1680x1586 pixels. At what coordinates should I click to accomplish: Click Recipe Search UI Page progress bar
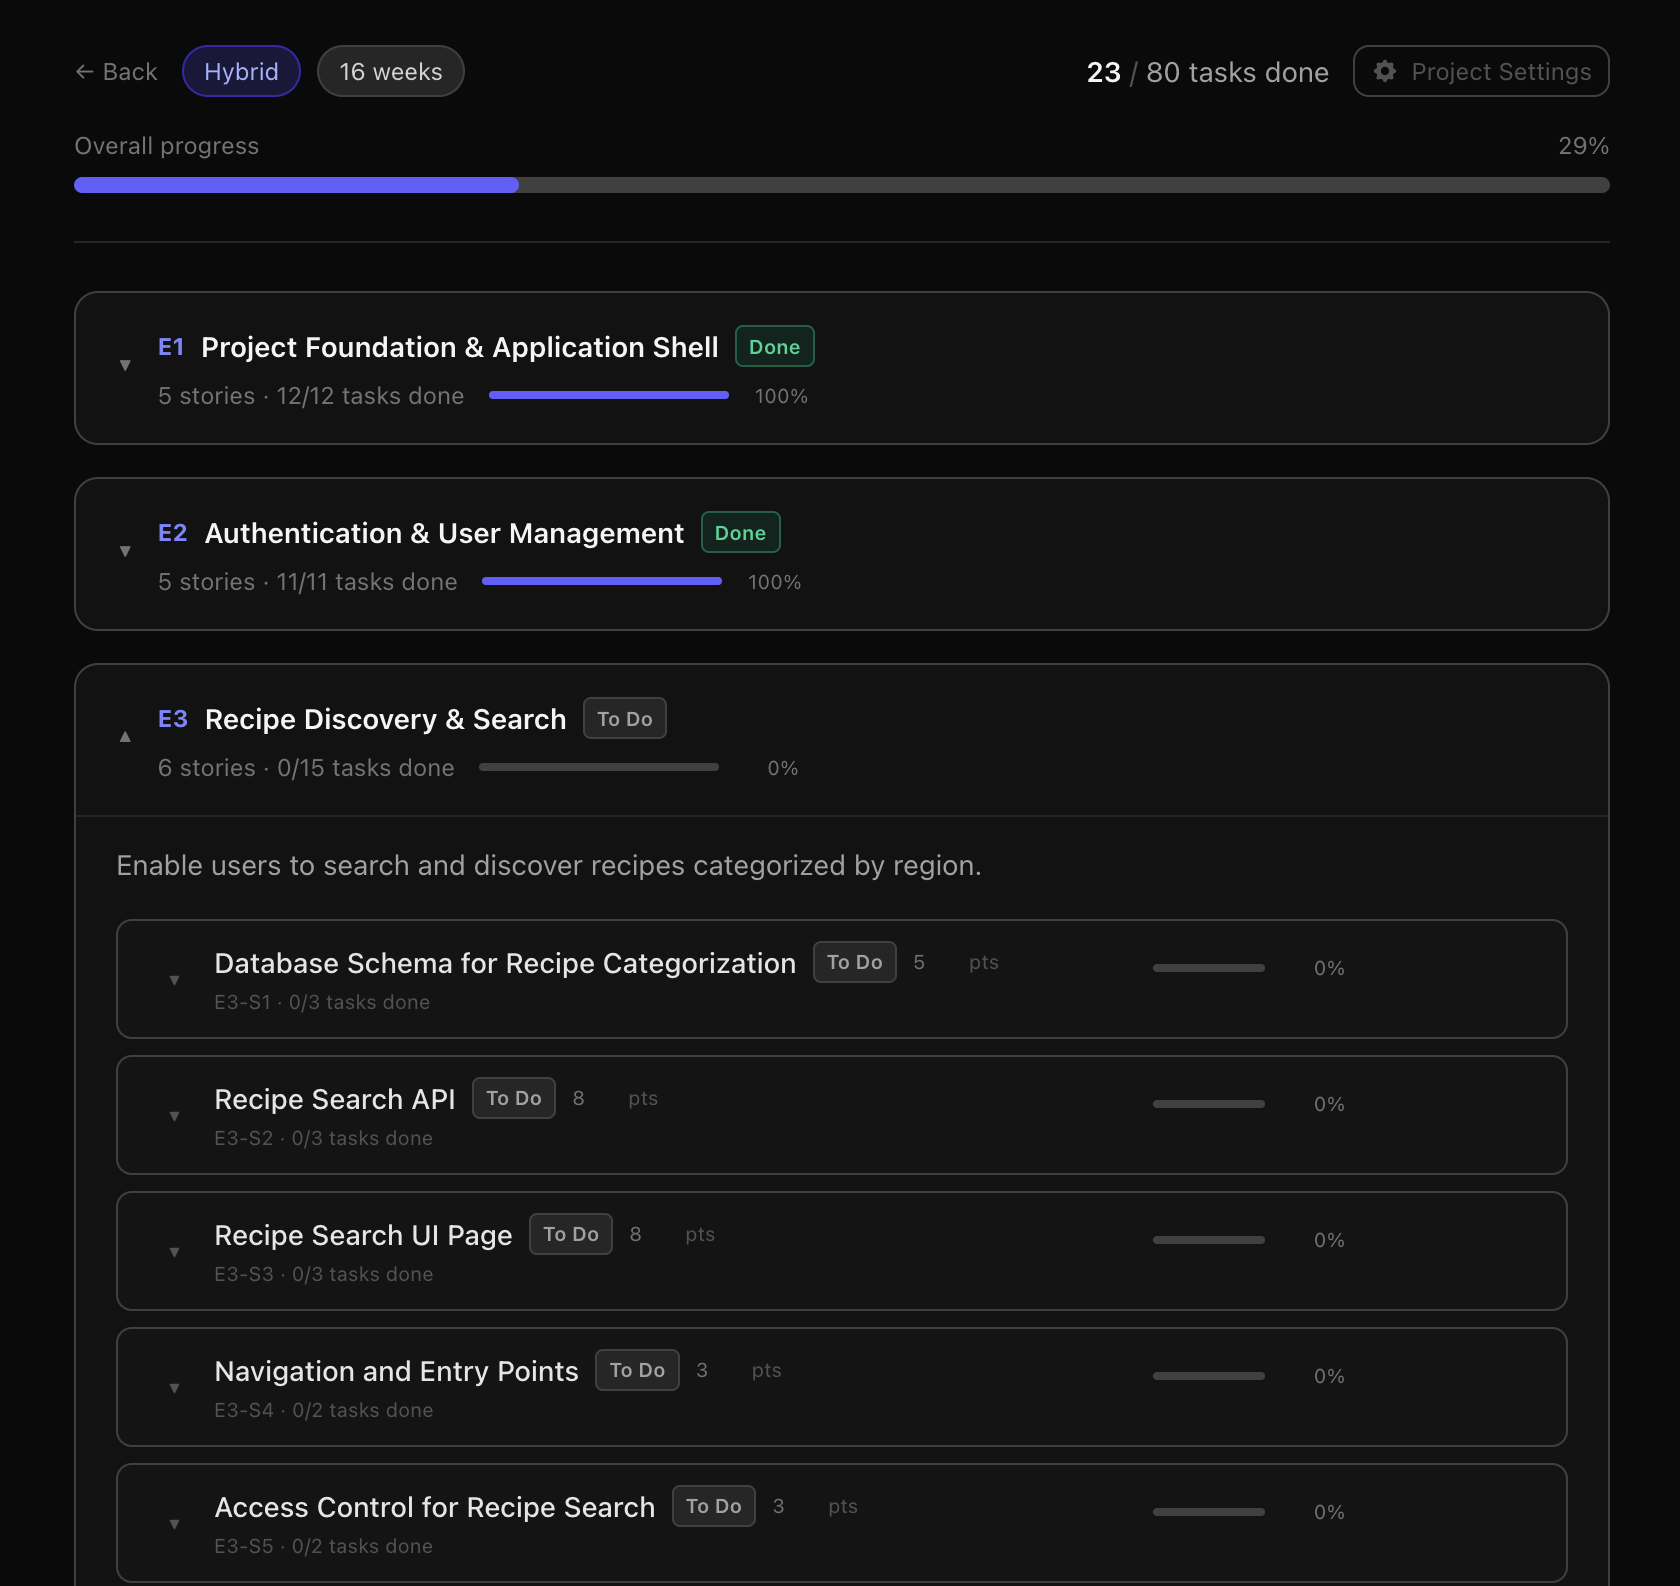coord(1209,1240)
